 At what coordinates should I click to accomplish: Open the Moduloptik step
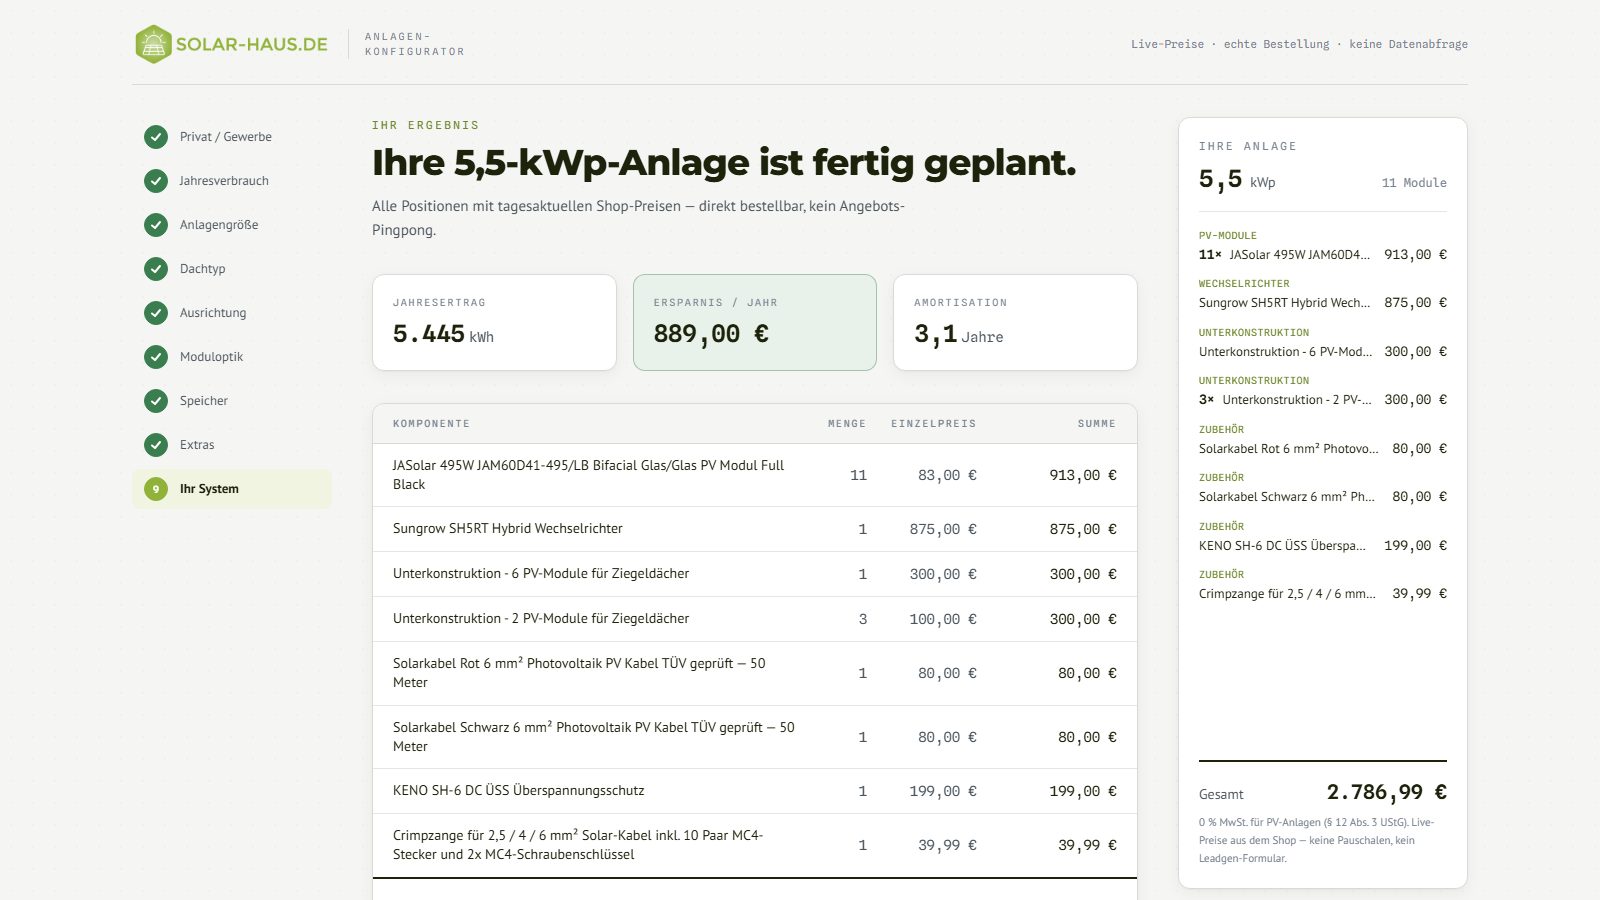(232, 357)
